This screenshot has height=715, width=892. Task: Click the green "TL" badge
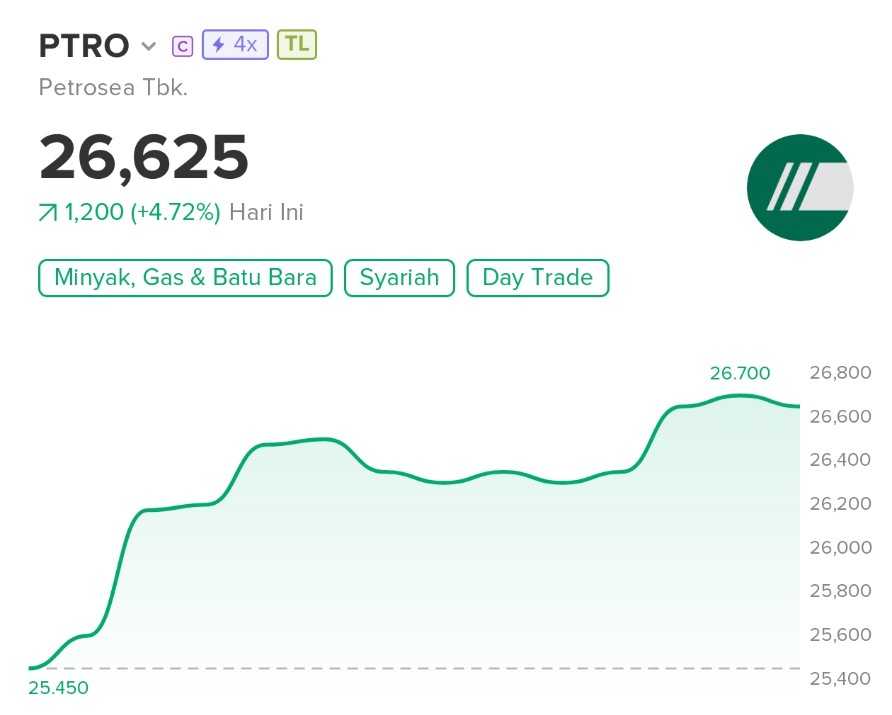tap(294, 44)
